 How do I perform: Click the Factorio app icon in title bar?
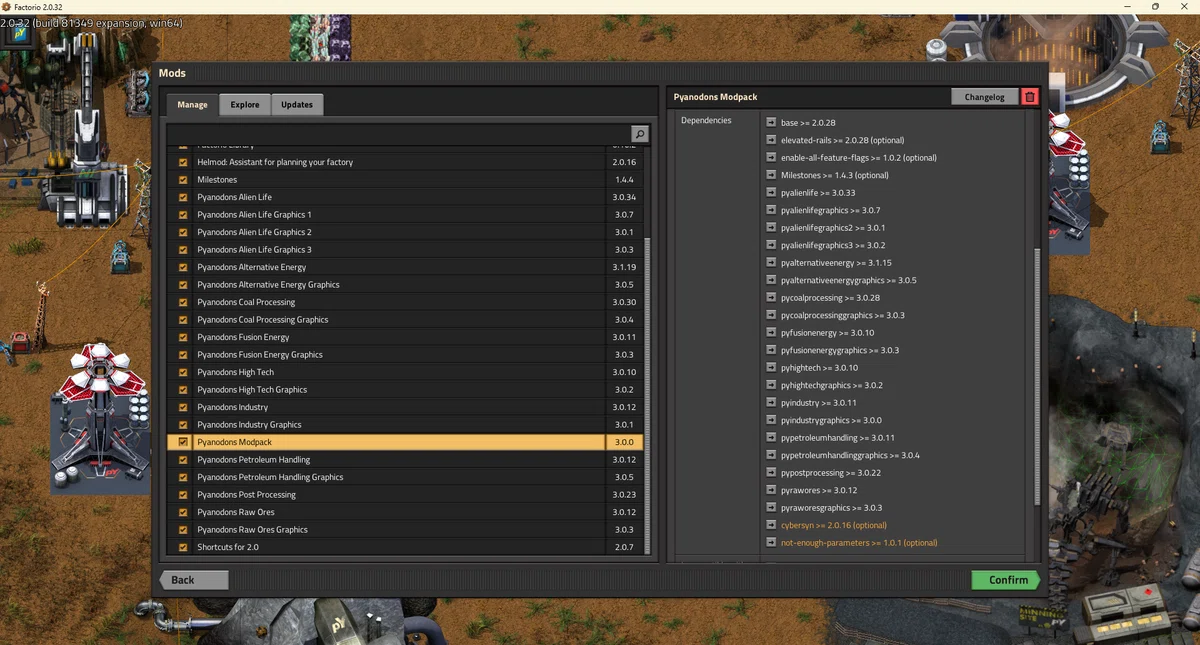coord(8,7)
